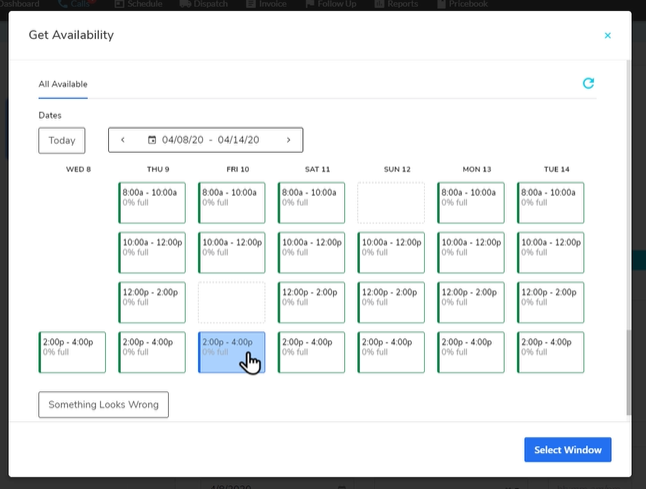Click the refresh availability icon
Viewport: 646px width, 489px height.
click(588, 84)
